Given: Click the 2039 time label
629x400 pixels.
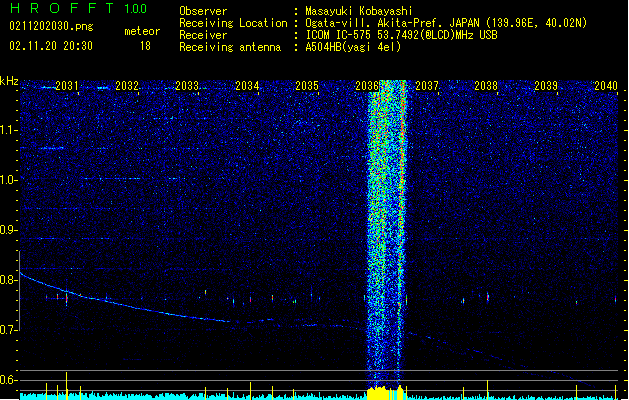Looking at the screenshot, I should click(546, 86).
